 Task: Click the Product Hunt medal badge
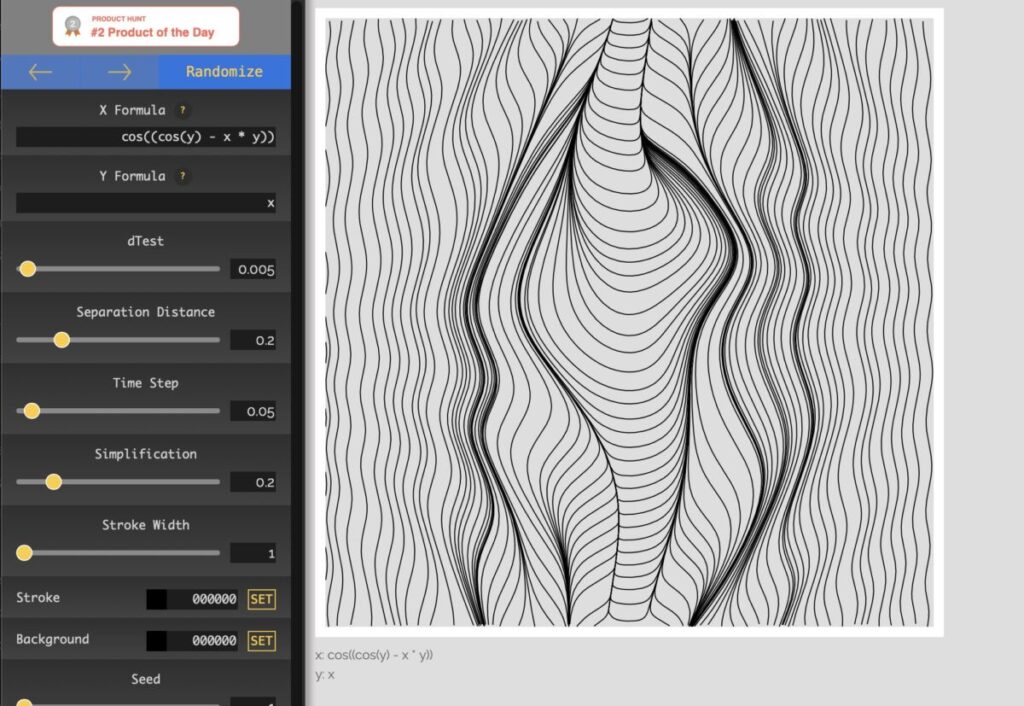(72, 26)
